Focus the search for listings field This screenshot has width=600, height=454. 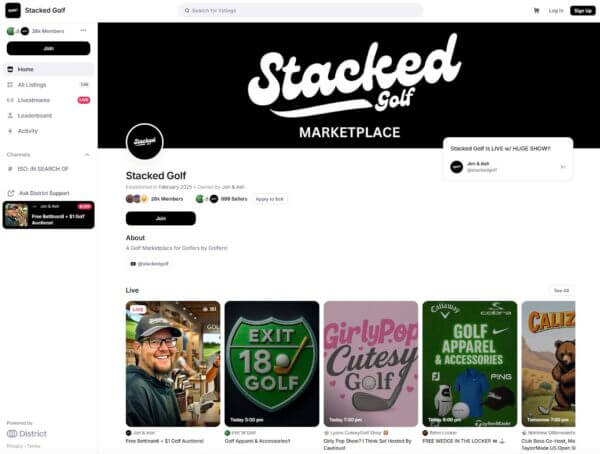click(301, 10)
